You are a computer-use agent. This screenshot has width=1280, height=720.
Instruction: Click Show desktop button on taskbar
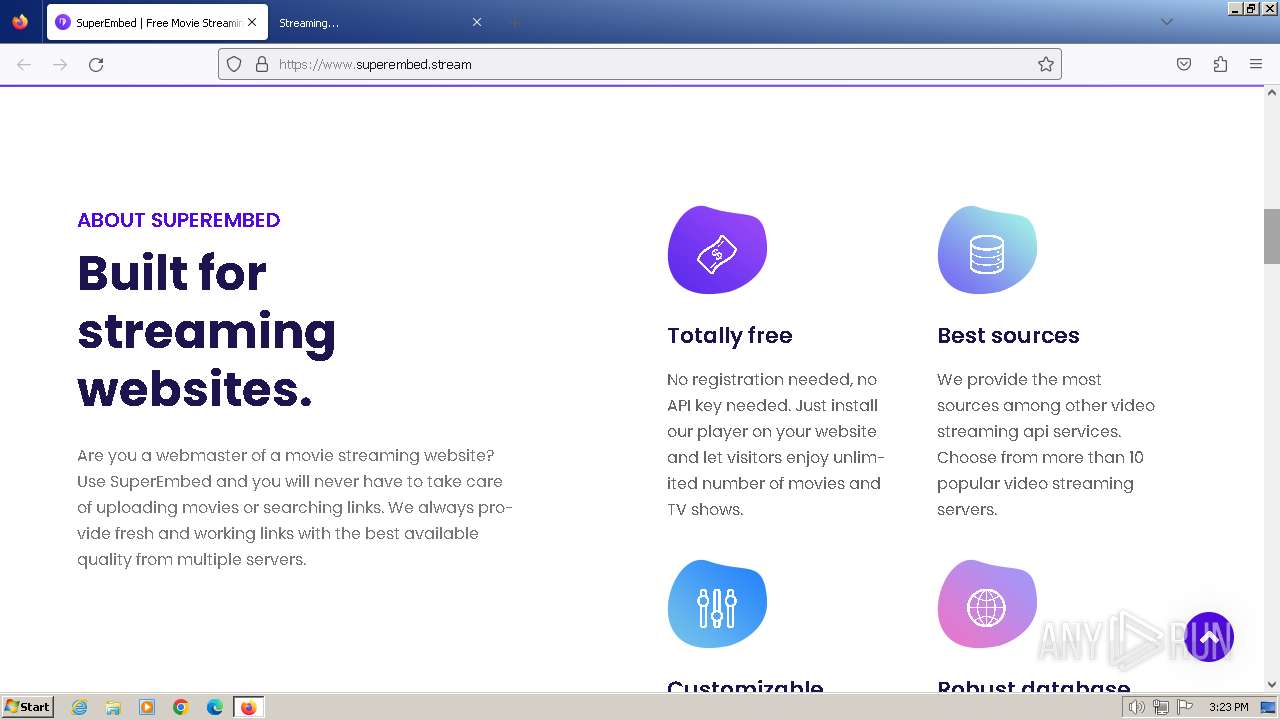1268,707
